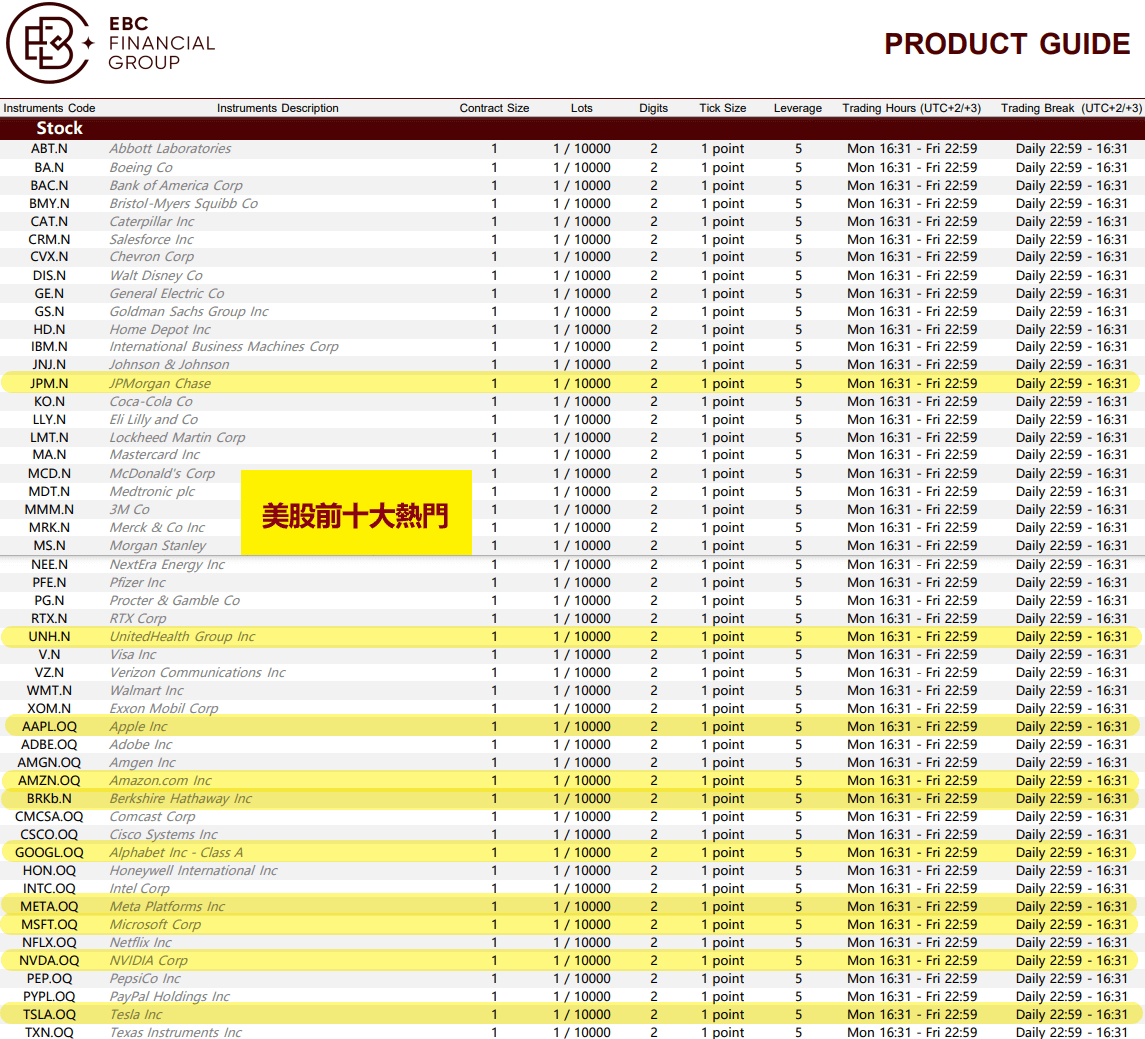Click the Eli Lilly and Co description
The image size is (1145, 1039).
[153, 420]
